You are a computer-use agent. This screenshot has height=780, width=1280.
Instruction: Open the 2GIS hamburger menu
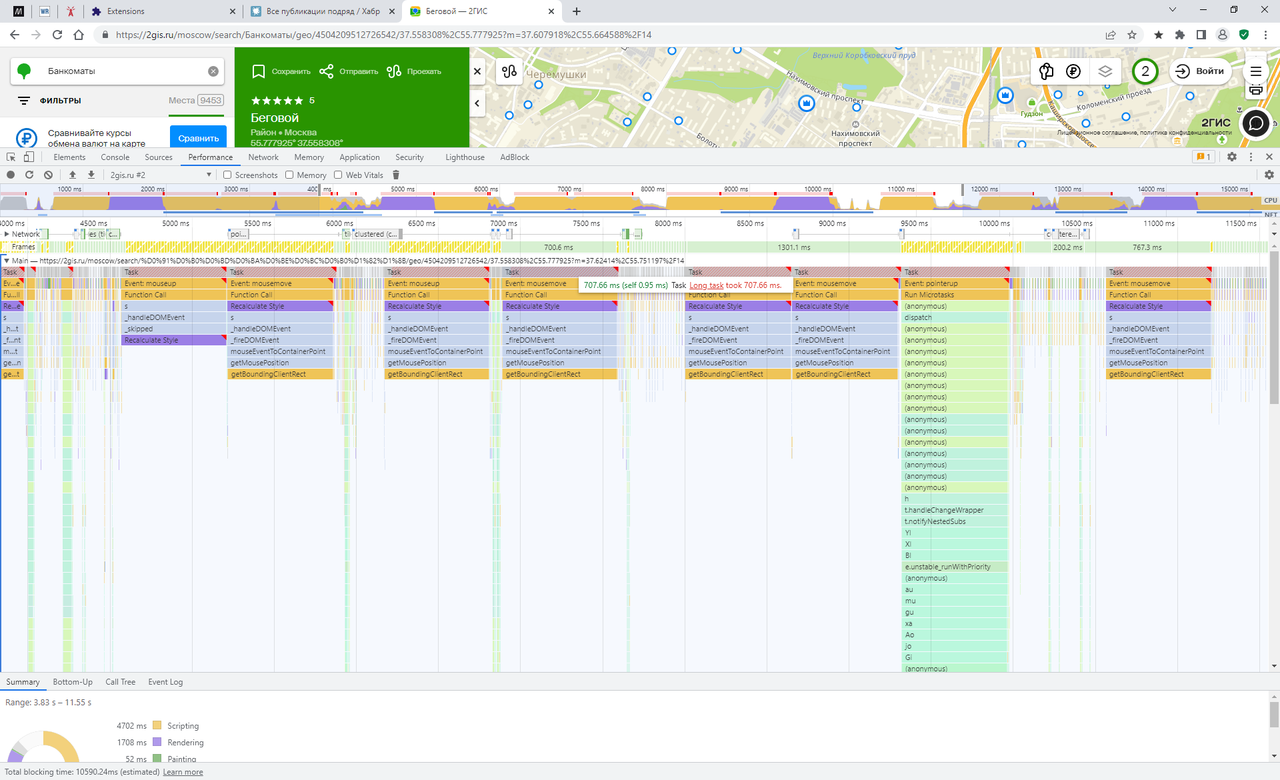point(1256,71)
